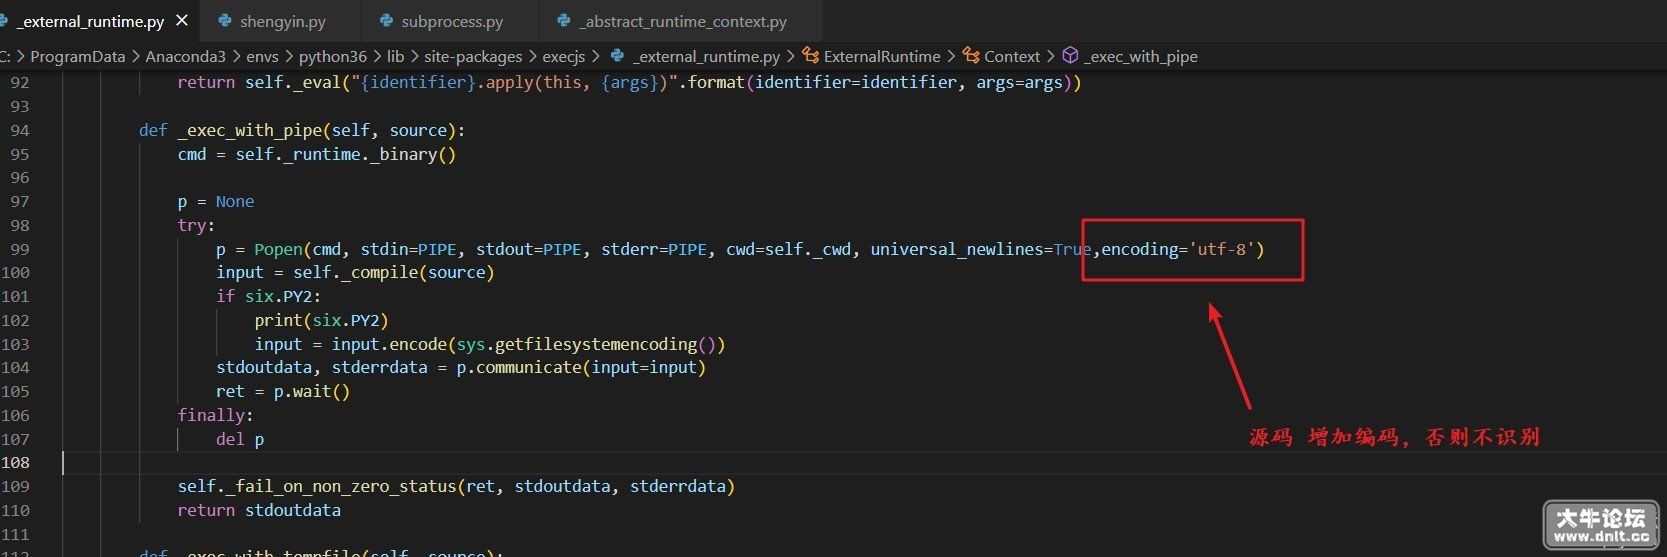Image resolution: width=1667 pixels, height=557 pixels.
Task: Open the Anaconda3 breadcrumb folder
Action: (x=186, y=57)
